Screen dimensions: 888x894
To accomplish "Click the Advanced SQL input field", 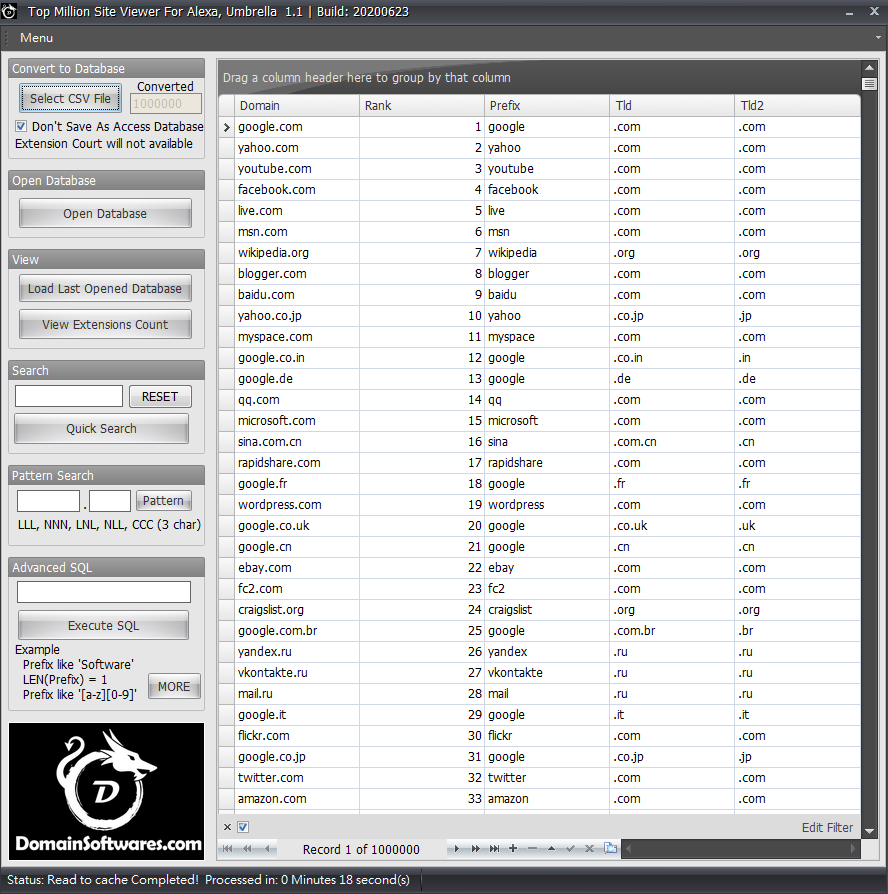I will point(104,592).
